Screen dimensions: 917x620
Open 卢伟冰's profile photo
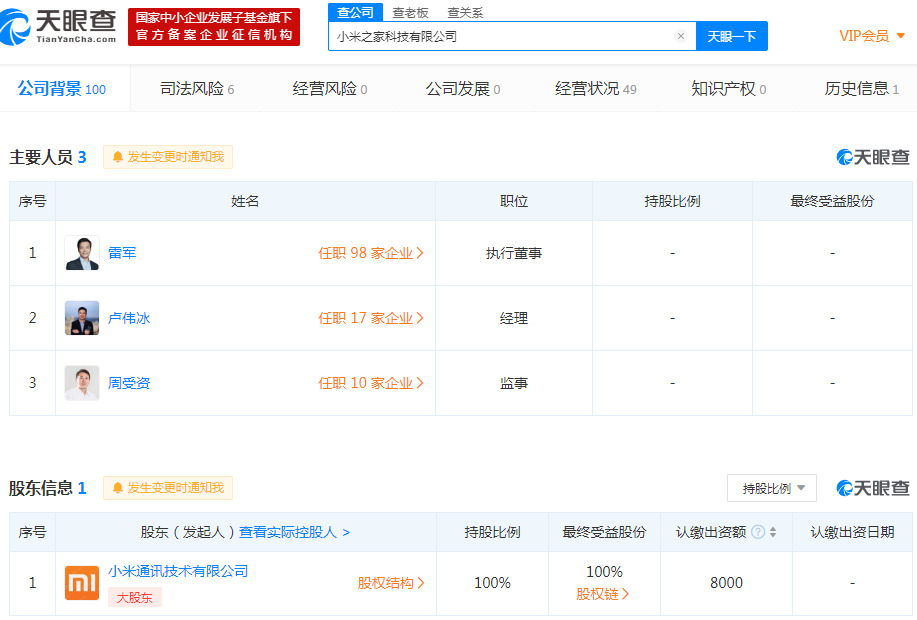tap(82, 318)
